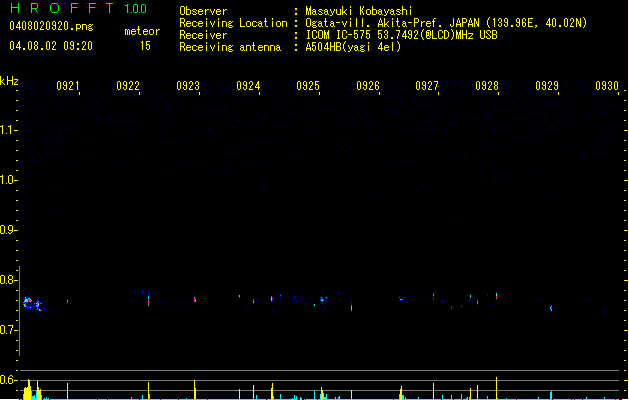
Task: Click the 0925 time marker
Action: (x=308, y=86)
